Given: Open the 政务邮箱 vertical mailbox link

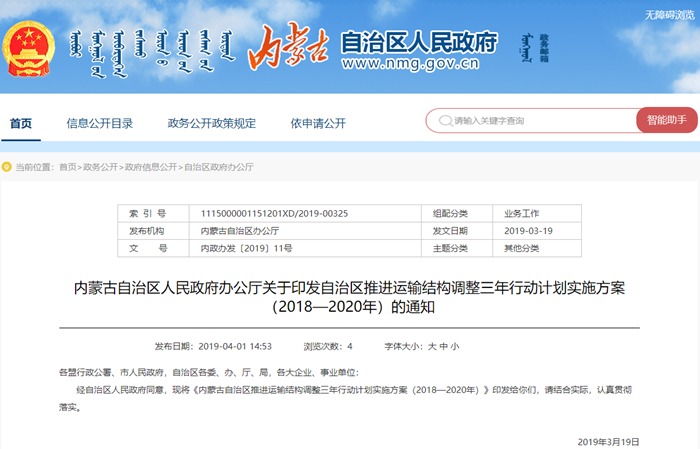Looking at the screenshot, I should click(x=544, y=46).
